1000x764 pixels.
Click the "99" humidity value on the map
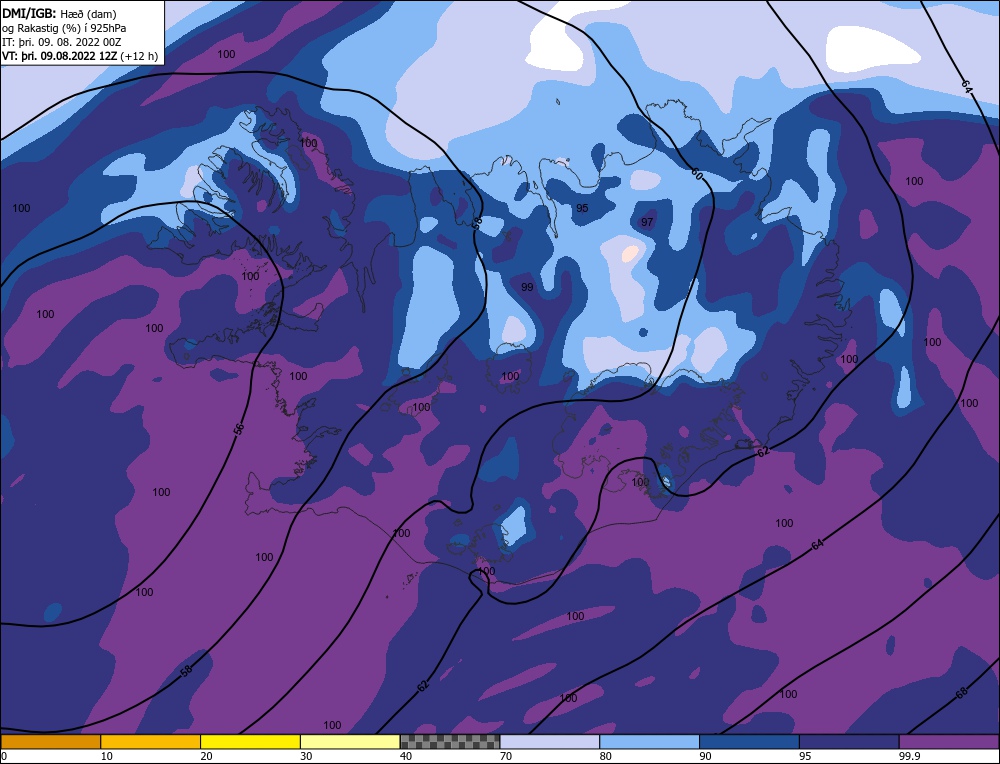point(527,287)
